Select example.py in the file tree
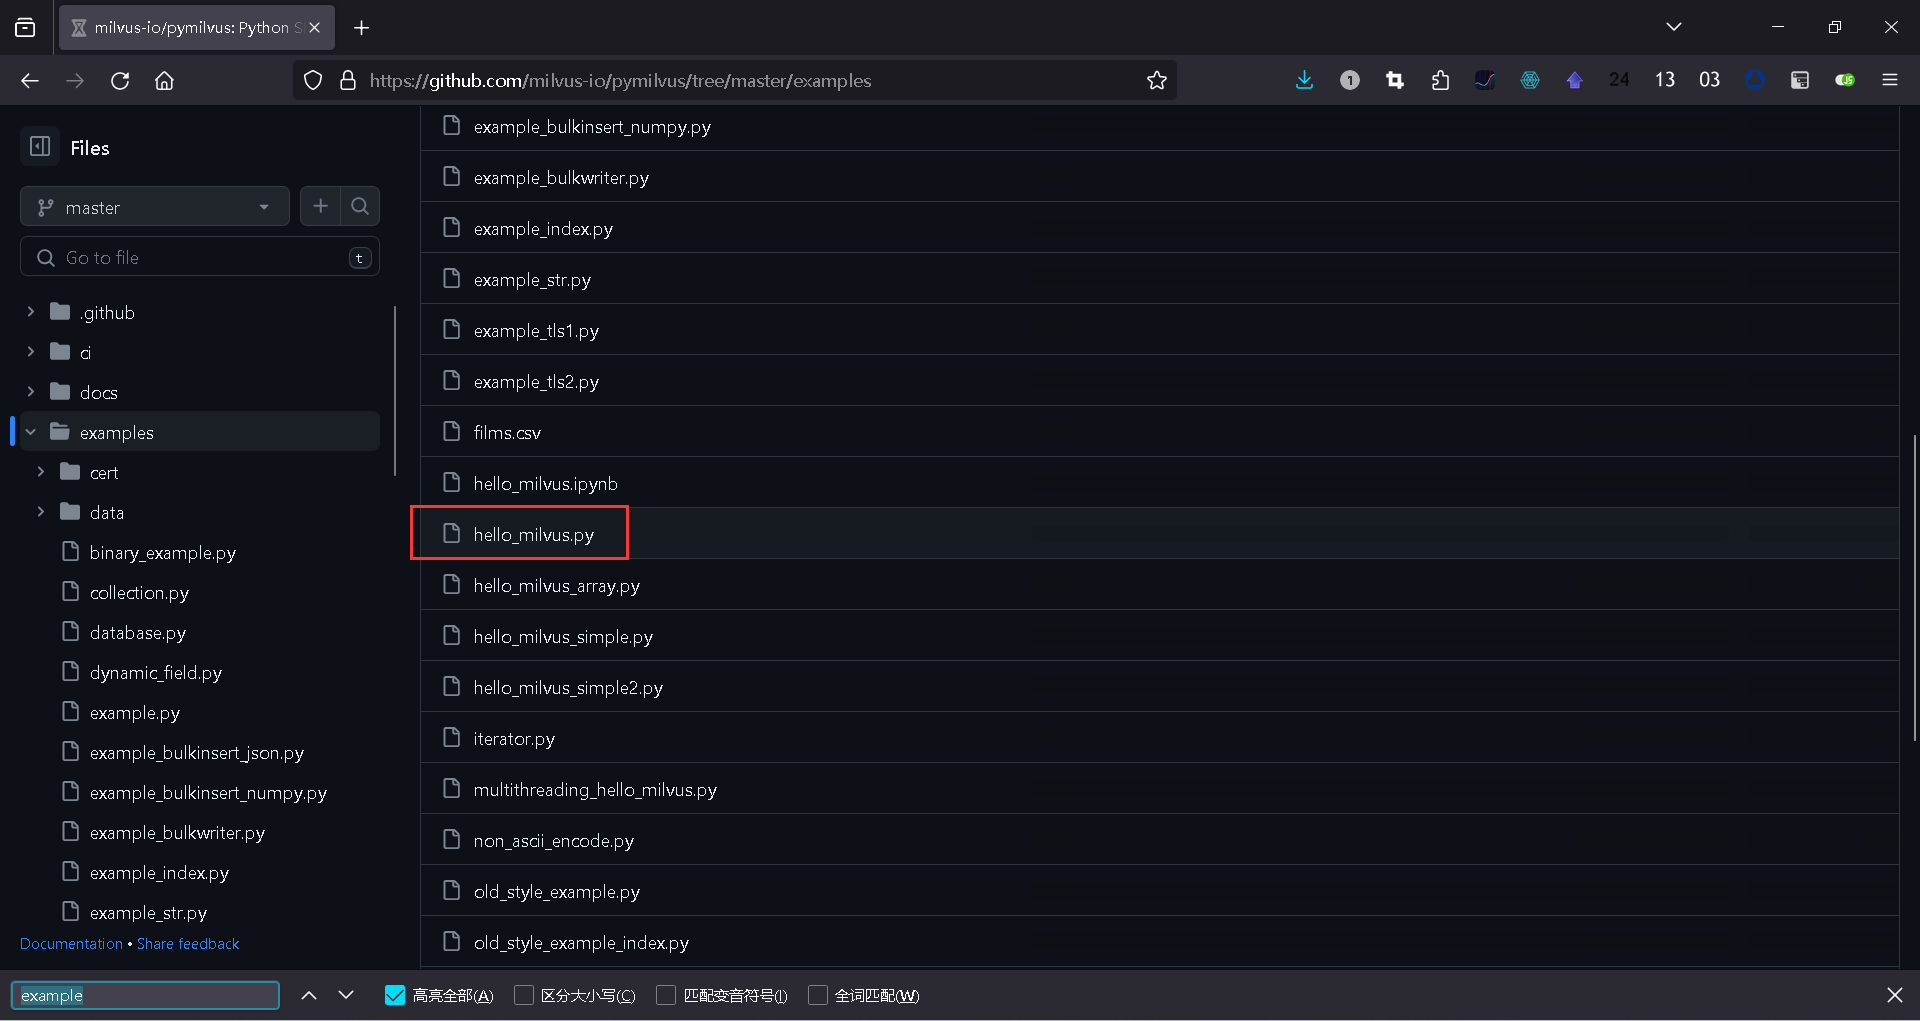The width and height of the screenshot is (1920, 1021). tap(135, 713)
